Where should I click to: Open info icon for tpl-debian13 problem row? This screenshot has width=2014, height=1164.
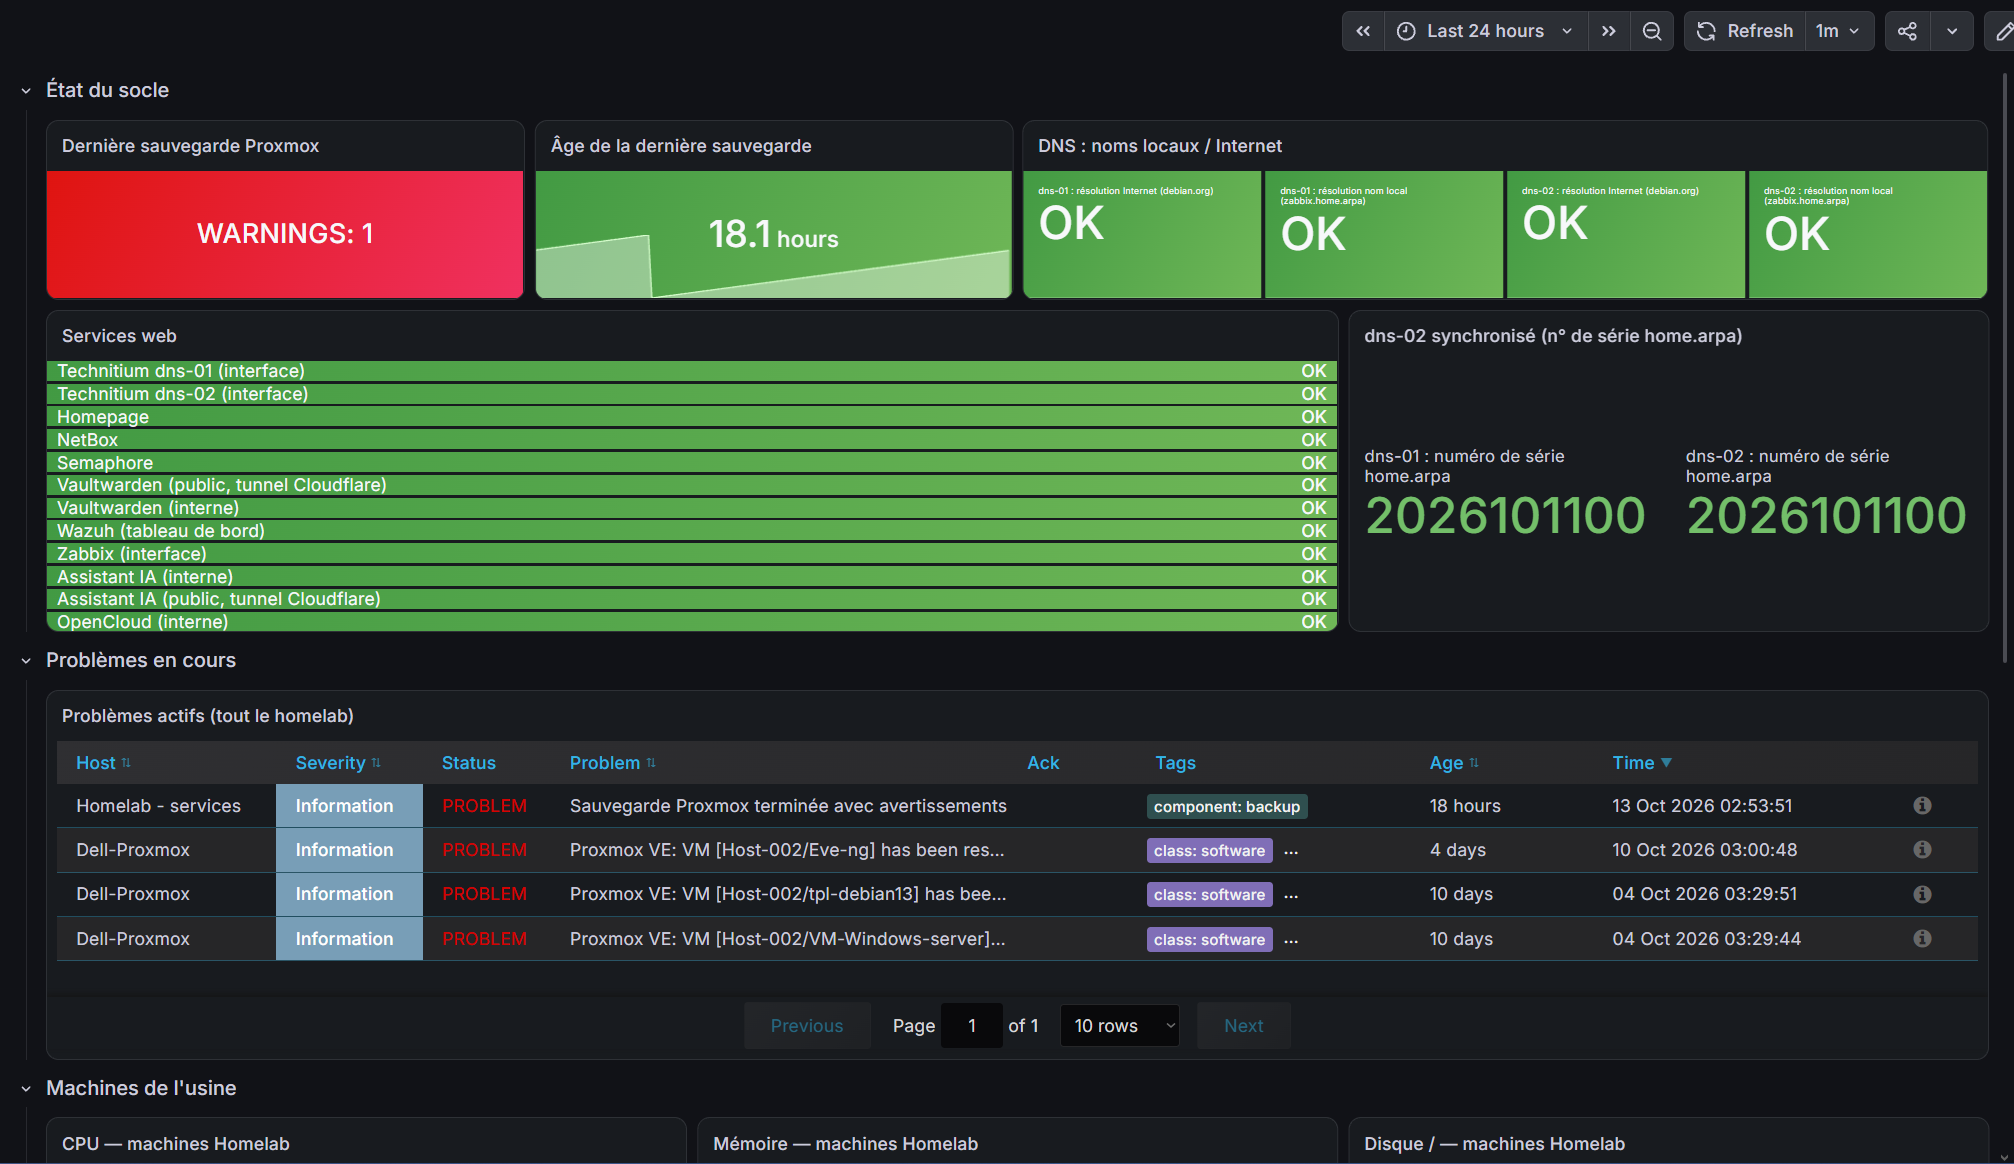[1922, 894]
